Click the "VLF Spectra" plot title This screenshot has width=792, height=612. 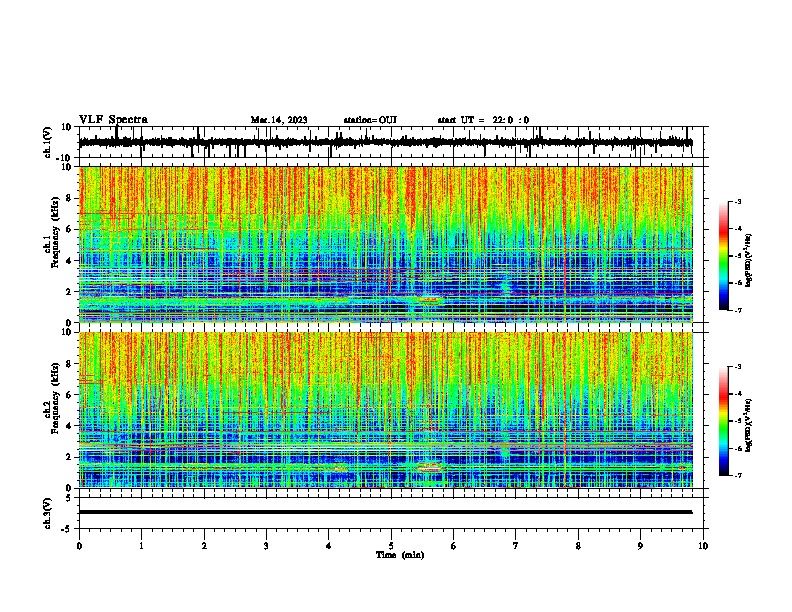pyautogui.click(x=113, y=120)
